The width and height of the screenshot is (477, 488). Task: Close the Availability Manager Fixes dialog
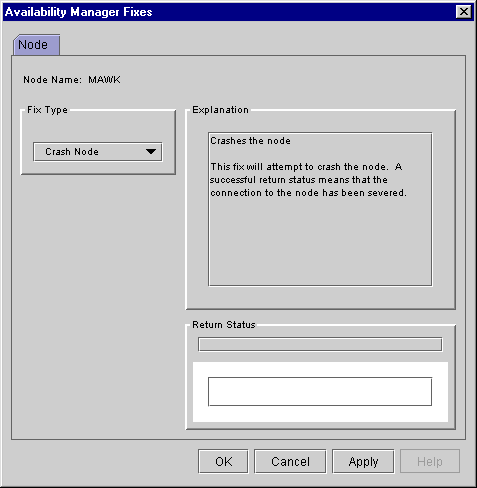coord(463,12)
